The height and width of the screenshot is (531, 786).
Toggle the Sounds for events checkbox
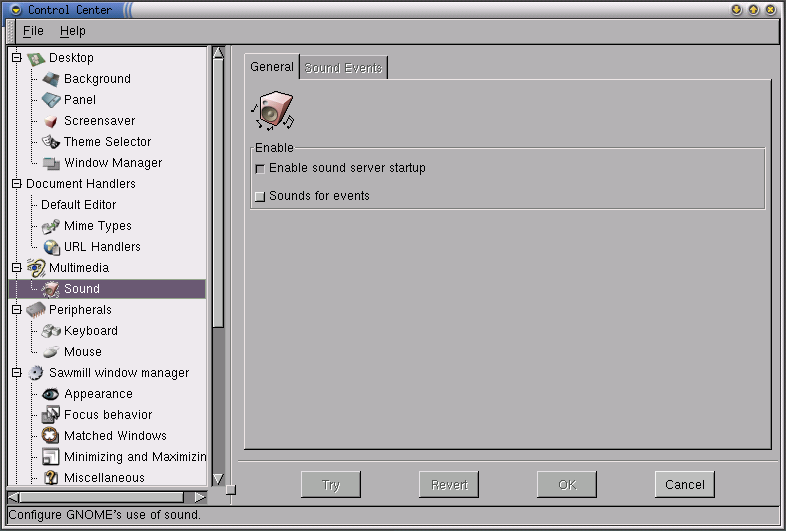(x=260, y=197)
